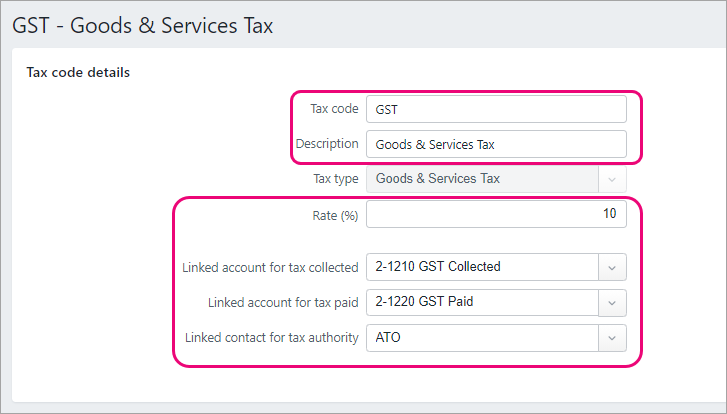727x414 pixels.
Task: Click the Description label
Action: [327, 144]
